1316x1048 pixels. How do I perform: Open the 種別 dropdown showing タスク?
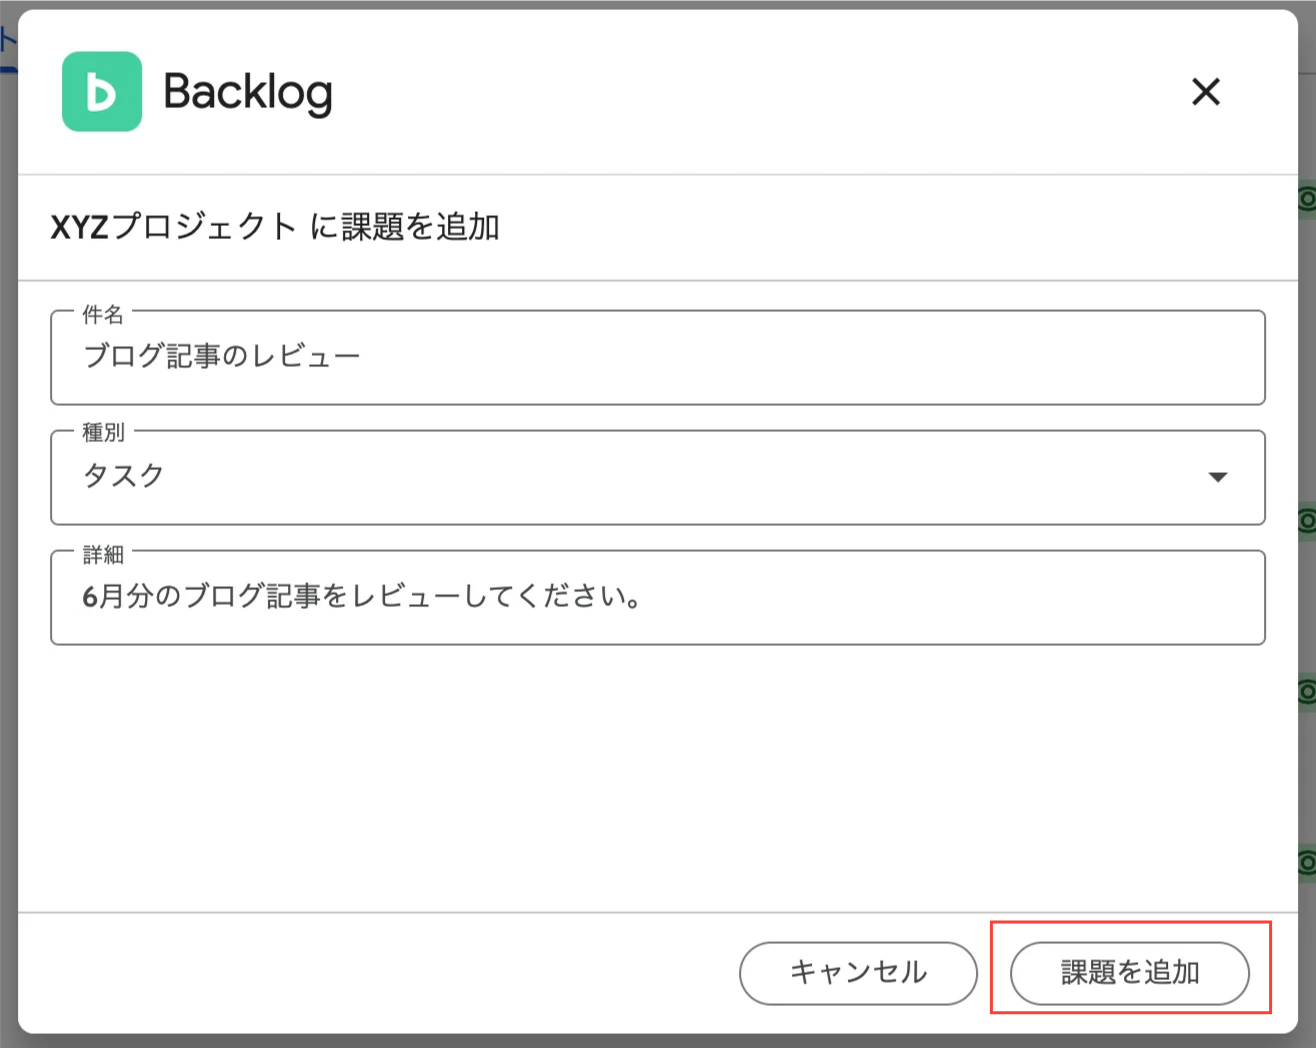(x=658, y=477)
